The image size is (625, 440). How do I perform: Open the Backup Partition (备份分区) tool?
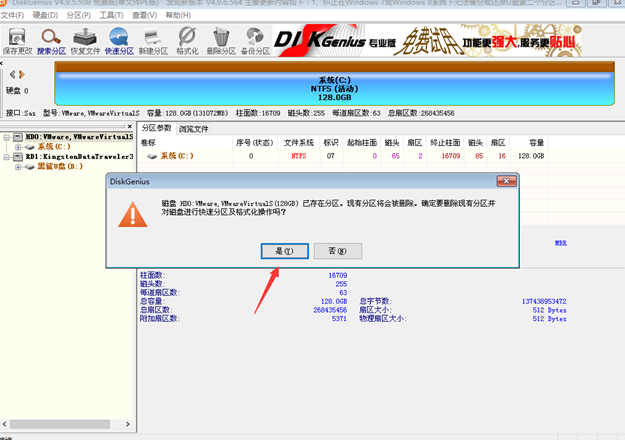(255, 41)
